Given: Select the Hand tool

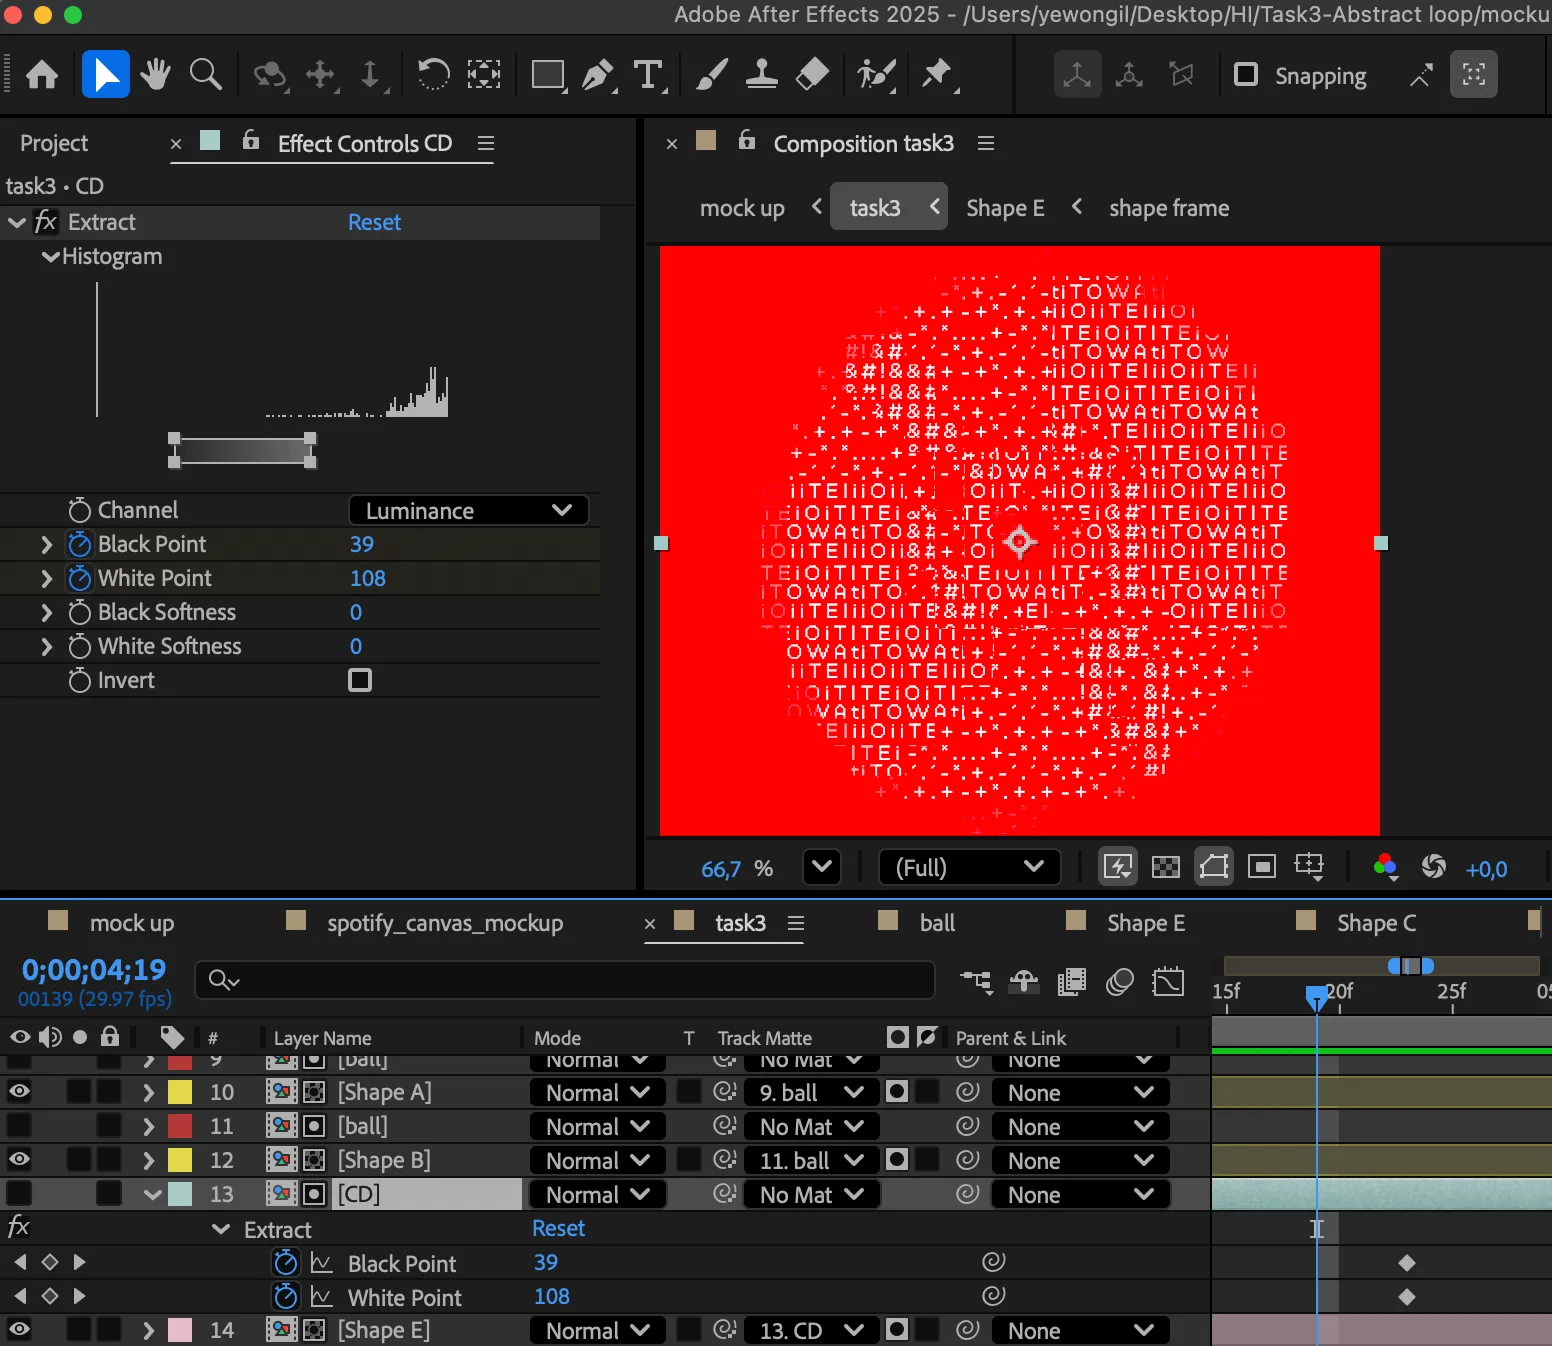Looking at the screenshot, I should pyautogui.click(x=155, y=75).
